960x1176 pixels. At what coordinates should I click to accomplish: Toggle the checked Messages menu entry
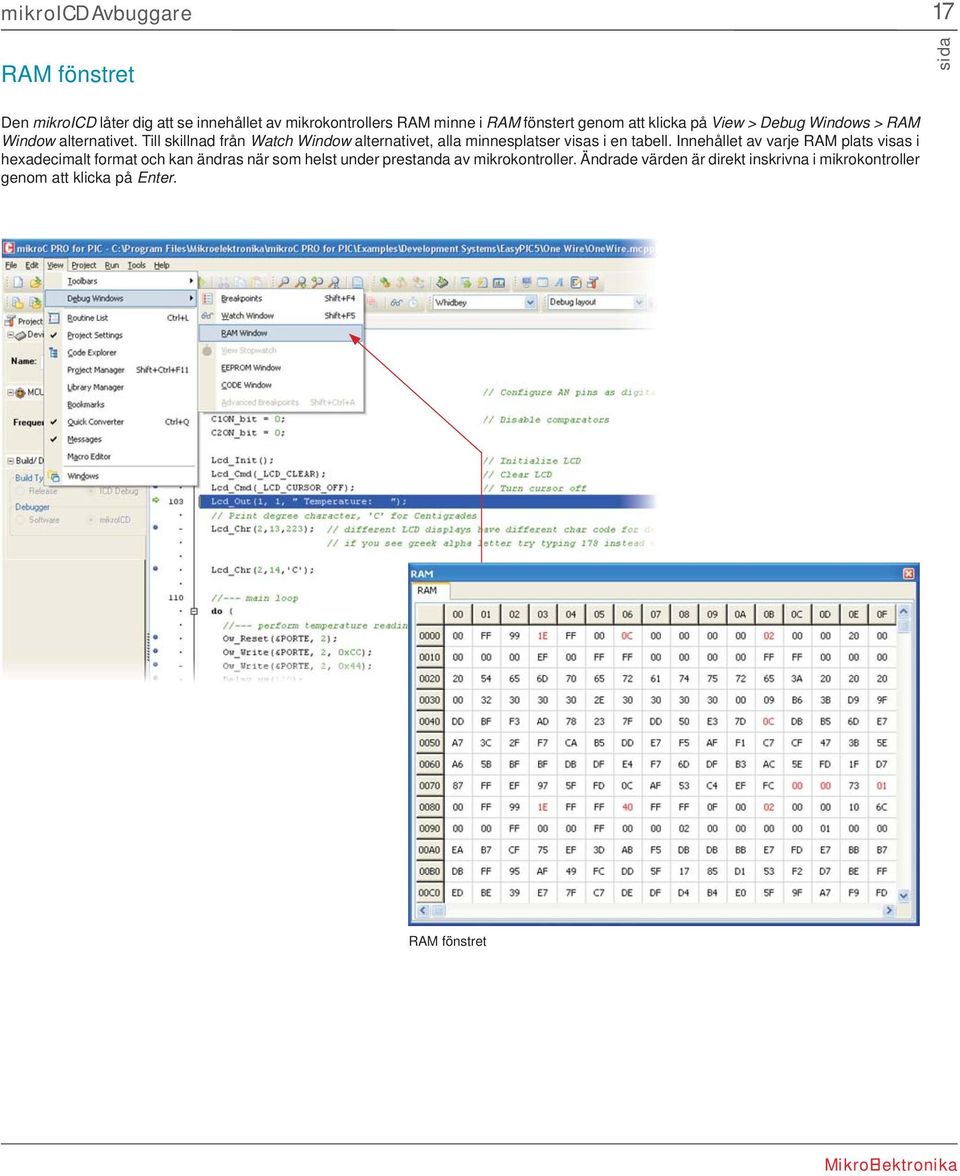120,439
